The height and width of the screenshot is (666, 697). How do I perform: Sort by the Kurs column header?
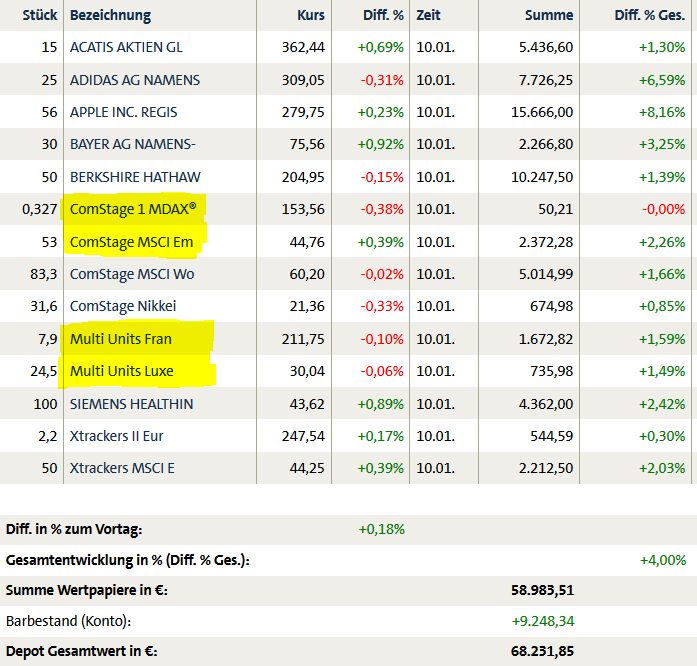311,15
